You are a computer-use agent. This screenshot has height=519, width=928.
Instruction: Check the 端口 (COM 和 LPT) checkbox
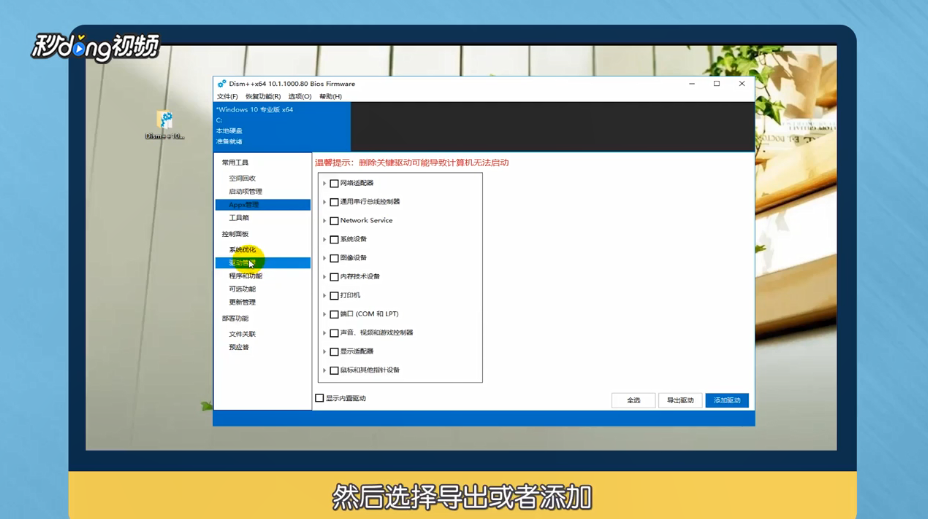coord(334,314)
